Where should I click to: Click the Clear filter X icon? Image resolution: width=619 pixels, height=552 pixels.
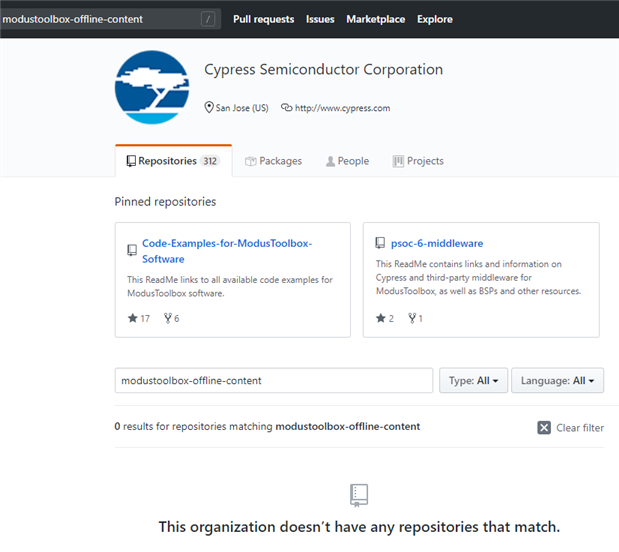544,427
